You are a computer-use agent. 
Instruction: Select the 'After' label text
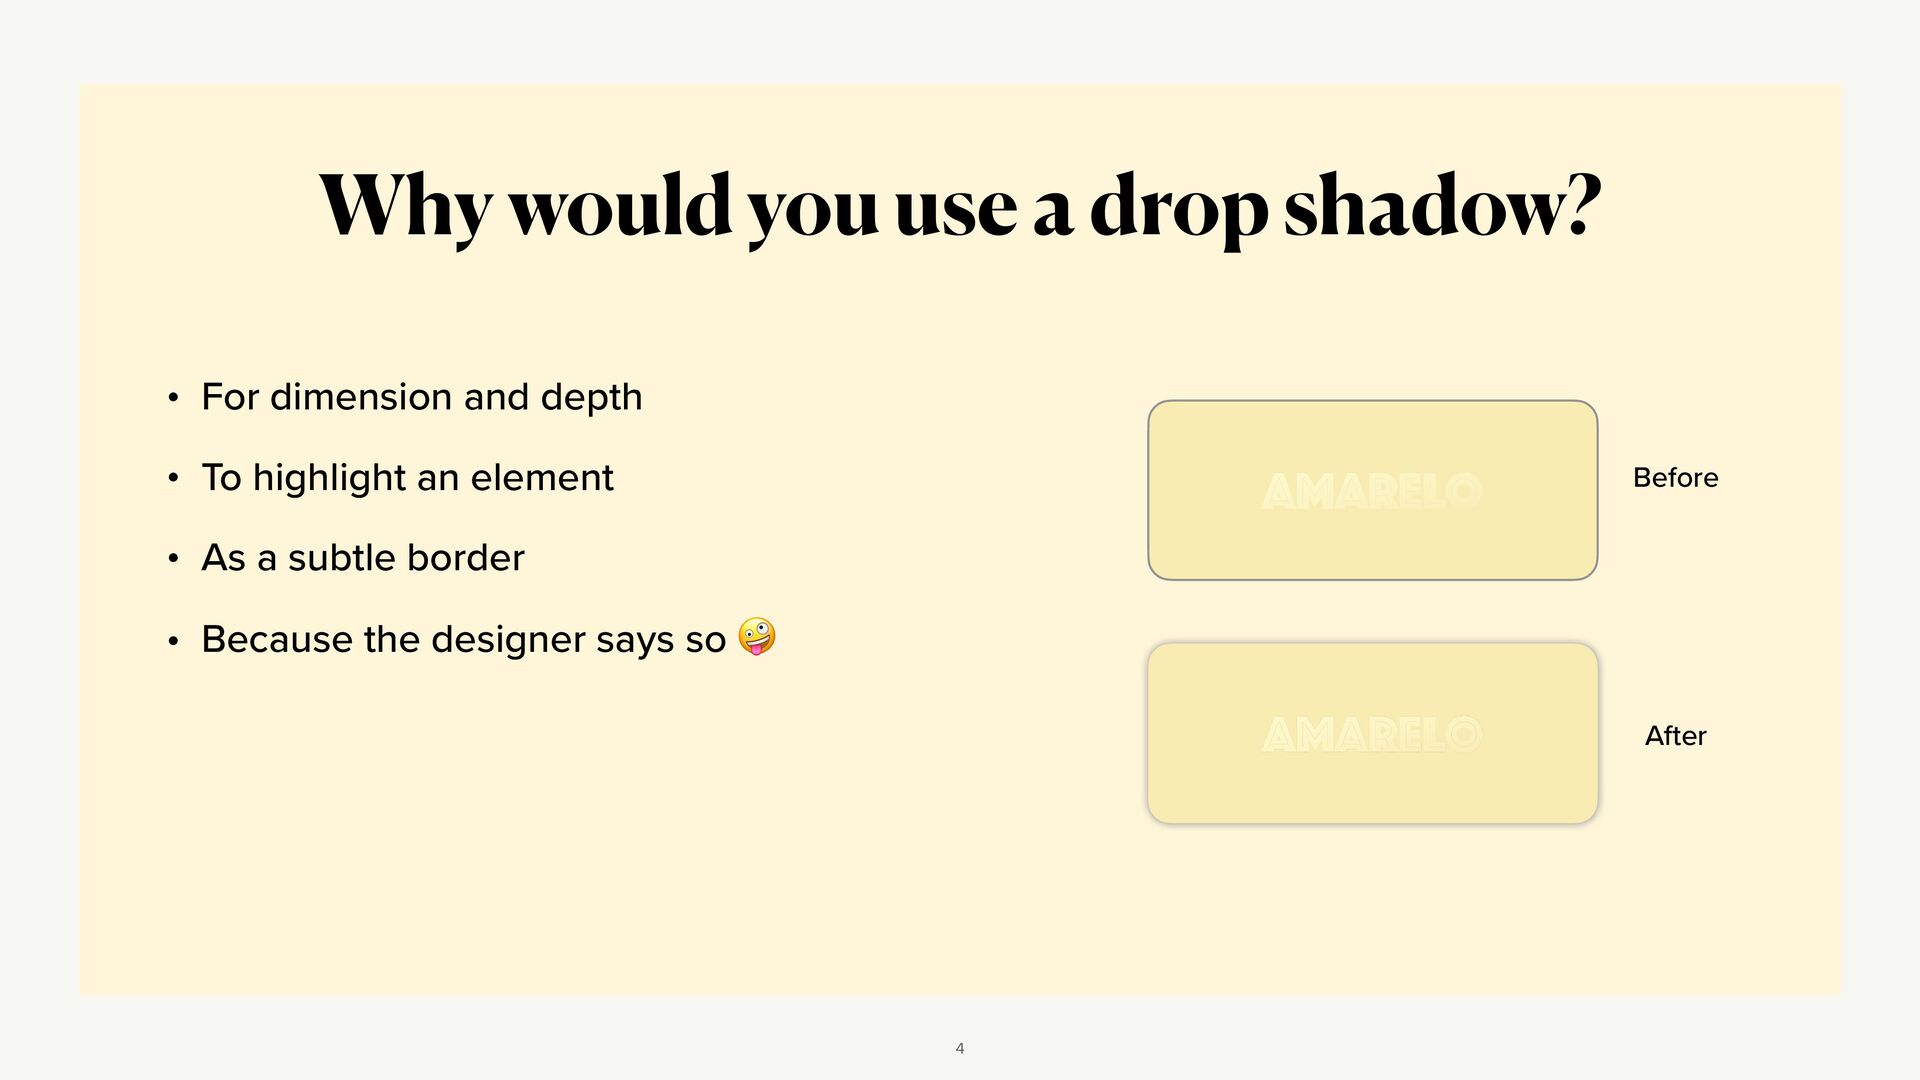[x=1675, y=736]
